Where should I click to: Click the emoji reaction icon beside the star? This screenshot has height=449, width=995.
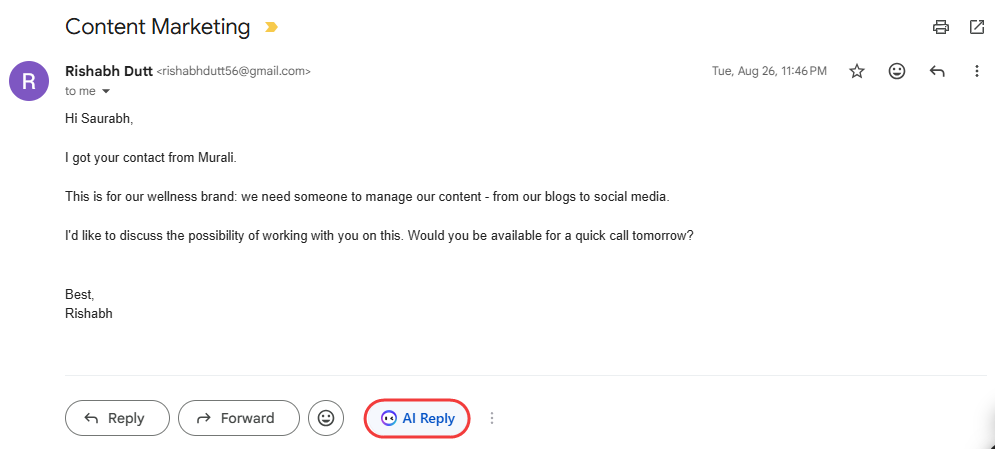pyautogui.click(x=897, y=71)
